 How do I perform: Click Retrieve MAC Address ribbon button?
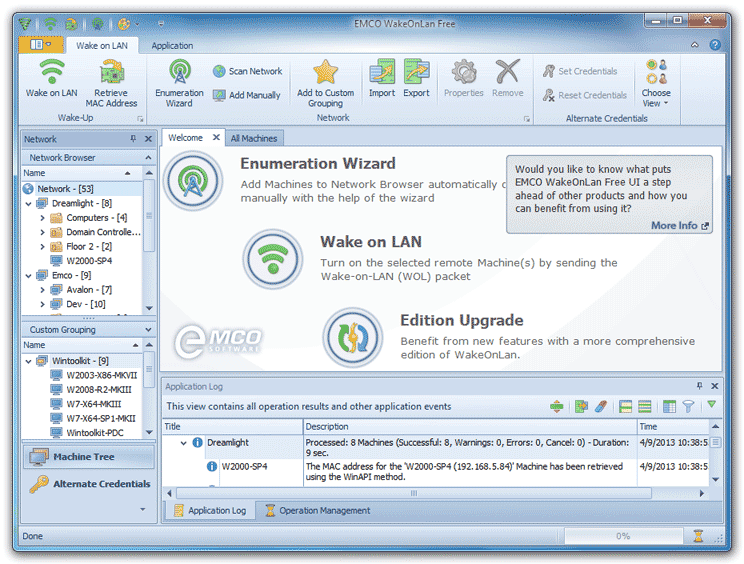coord(111,83)
